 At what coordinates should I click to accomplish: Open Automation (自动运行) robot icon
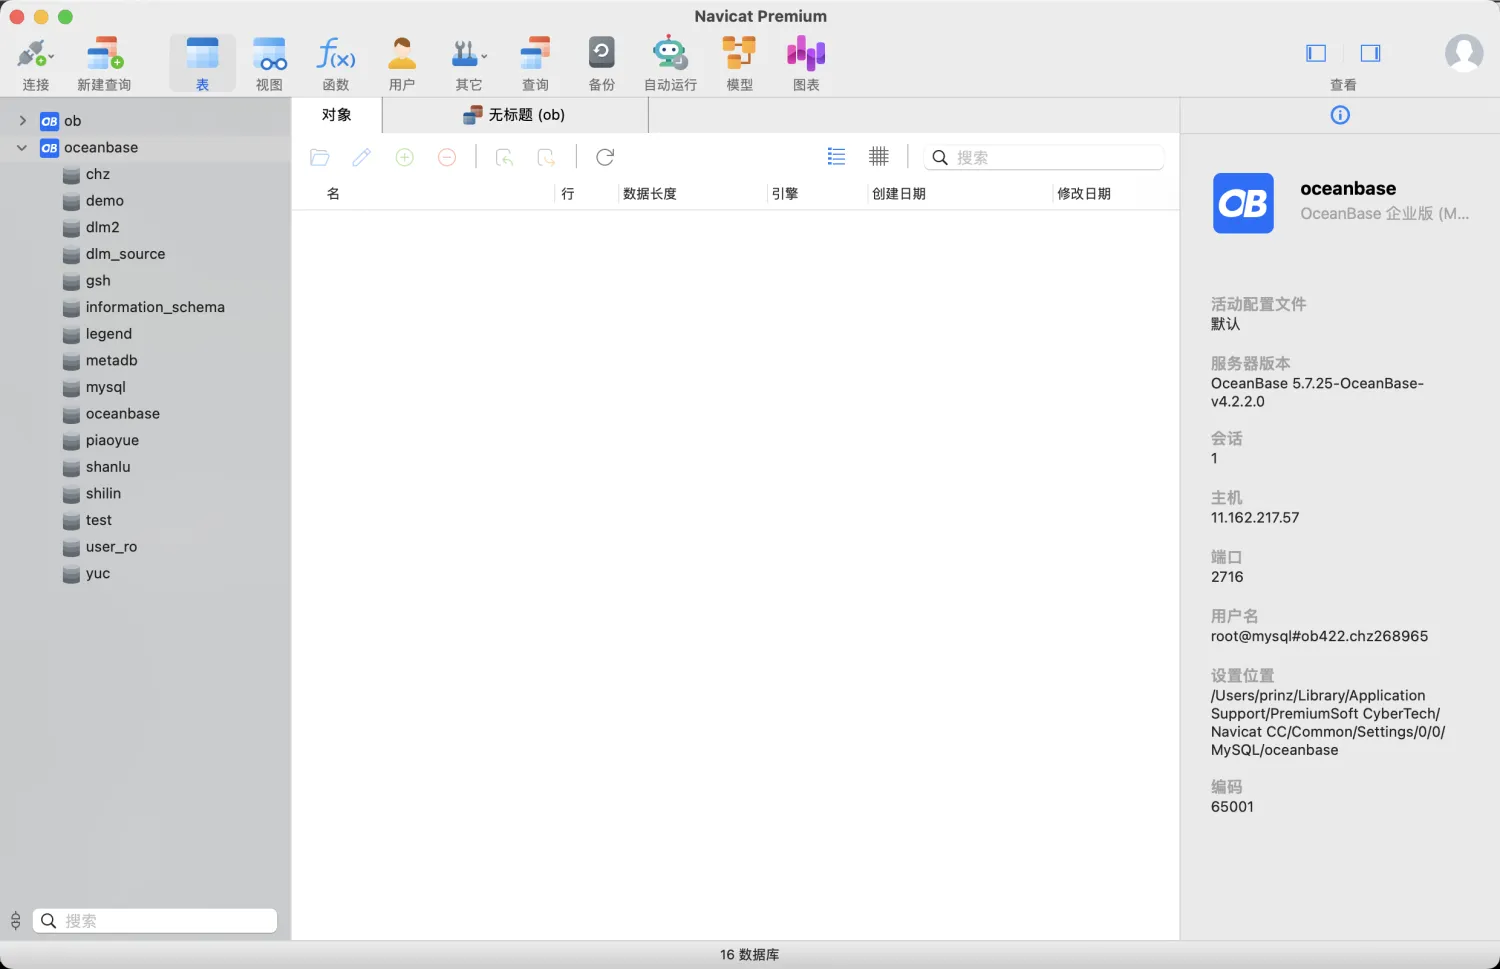[669, 54]
